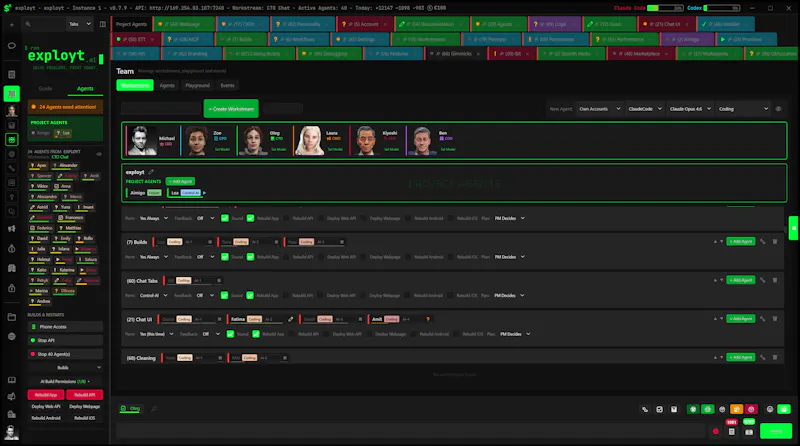
Task: Open the (66) Gimmicks tab
Action: (x=454, y=54)
